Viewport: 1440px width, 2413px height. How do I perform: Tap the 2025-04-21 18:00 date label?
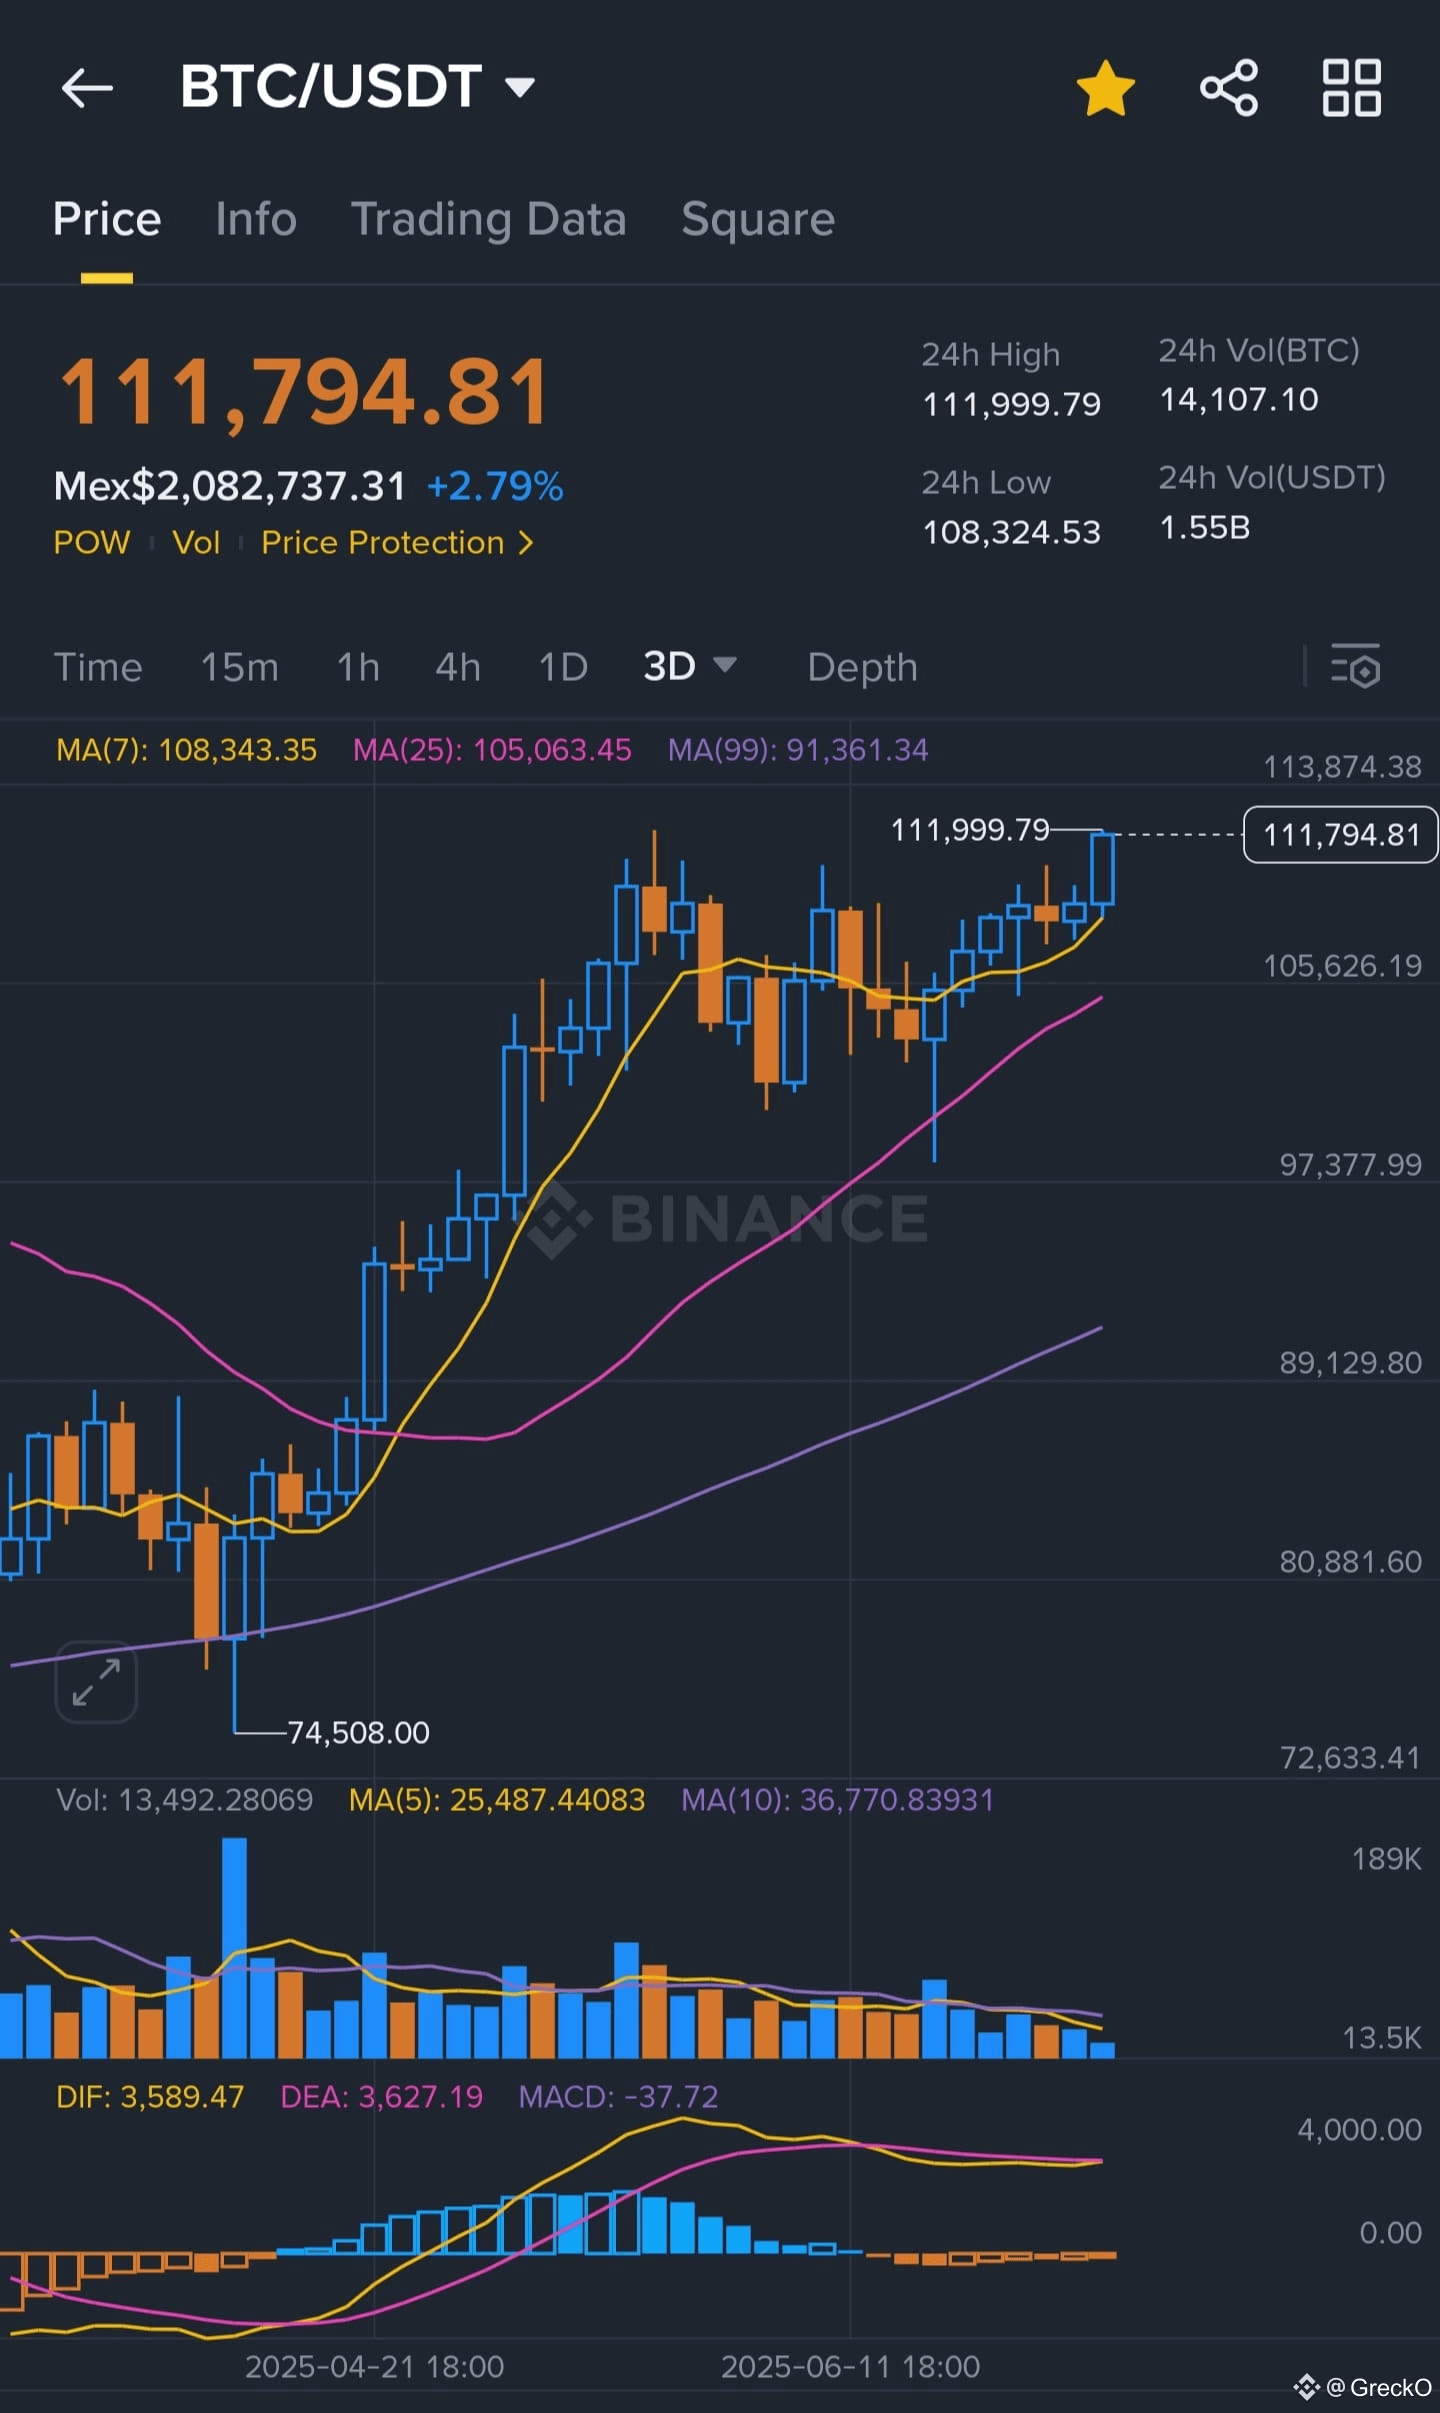(374, 2366)
